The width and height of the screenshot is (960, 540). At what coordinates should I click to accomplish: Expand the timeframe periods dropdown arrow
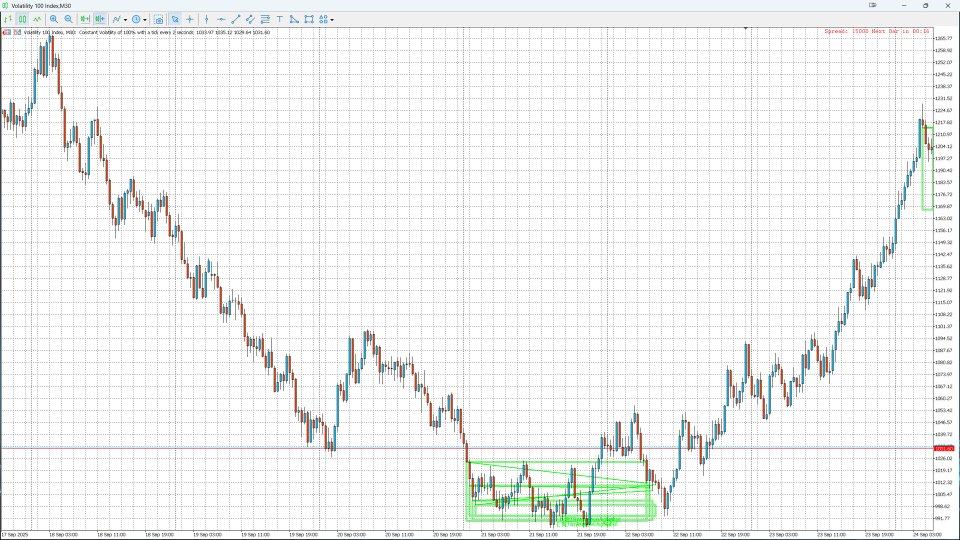pyautogui.click(x=145, y=20)
